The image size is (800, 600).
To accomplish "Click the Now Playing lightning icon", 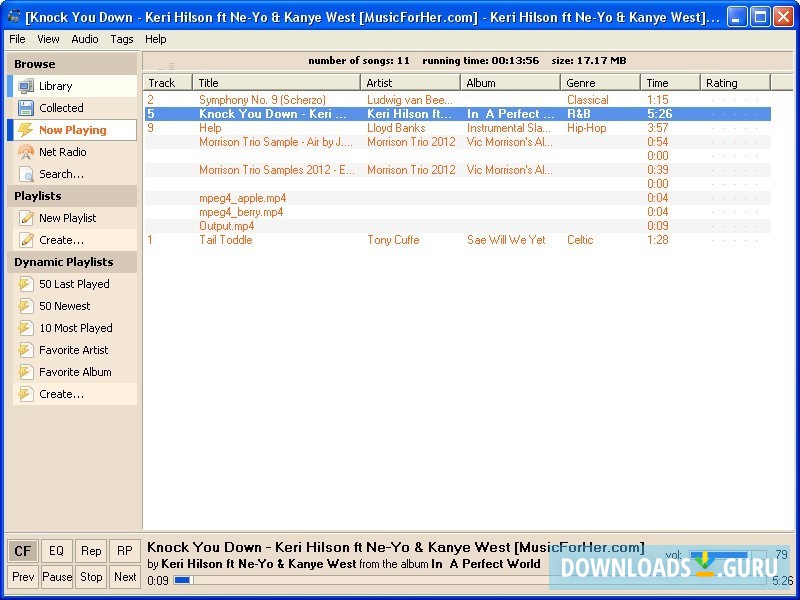I will pyautogui.click(x=26, y=130).
